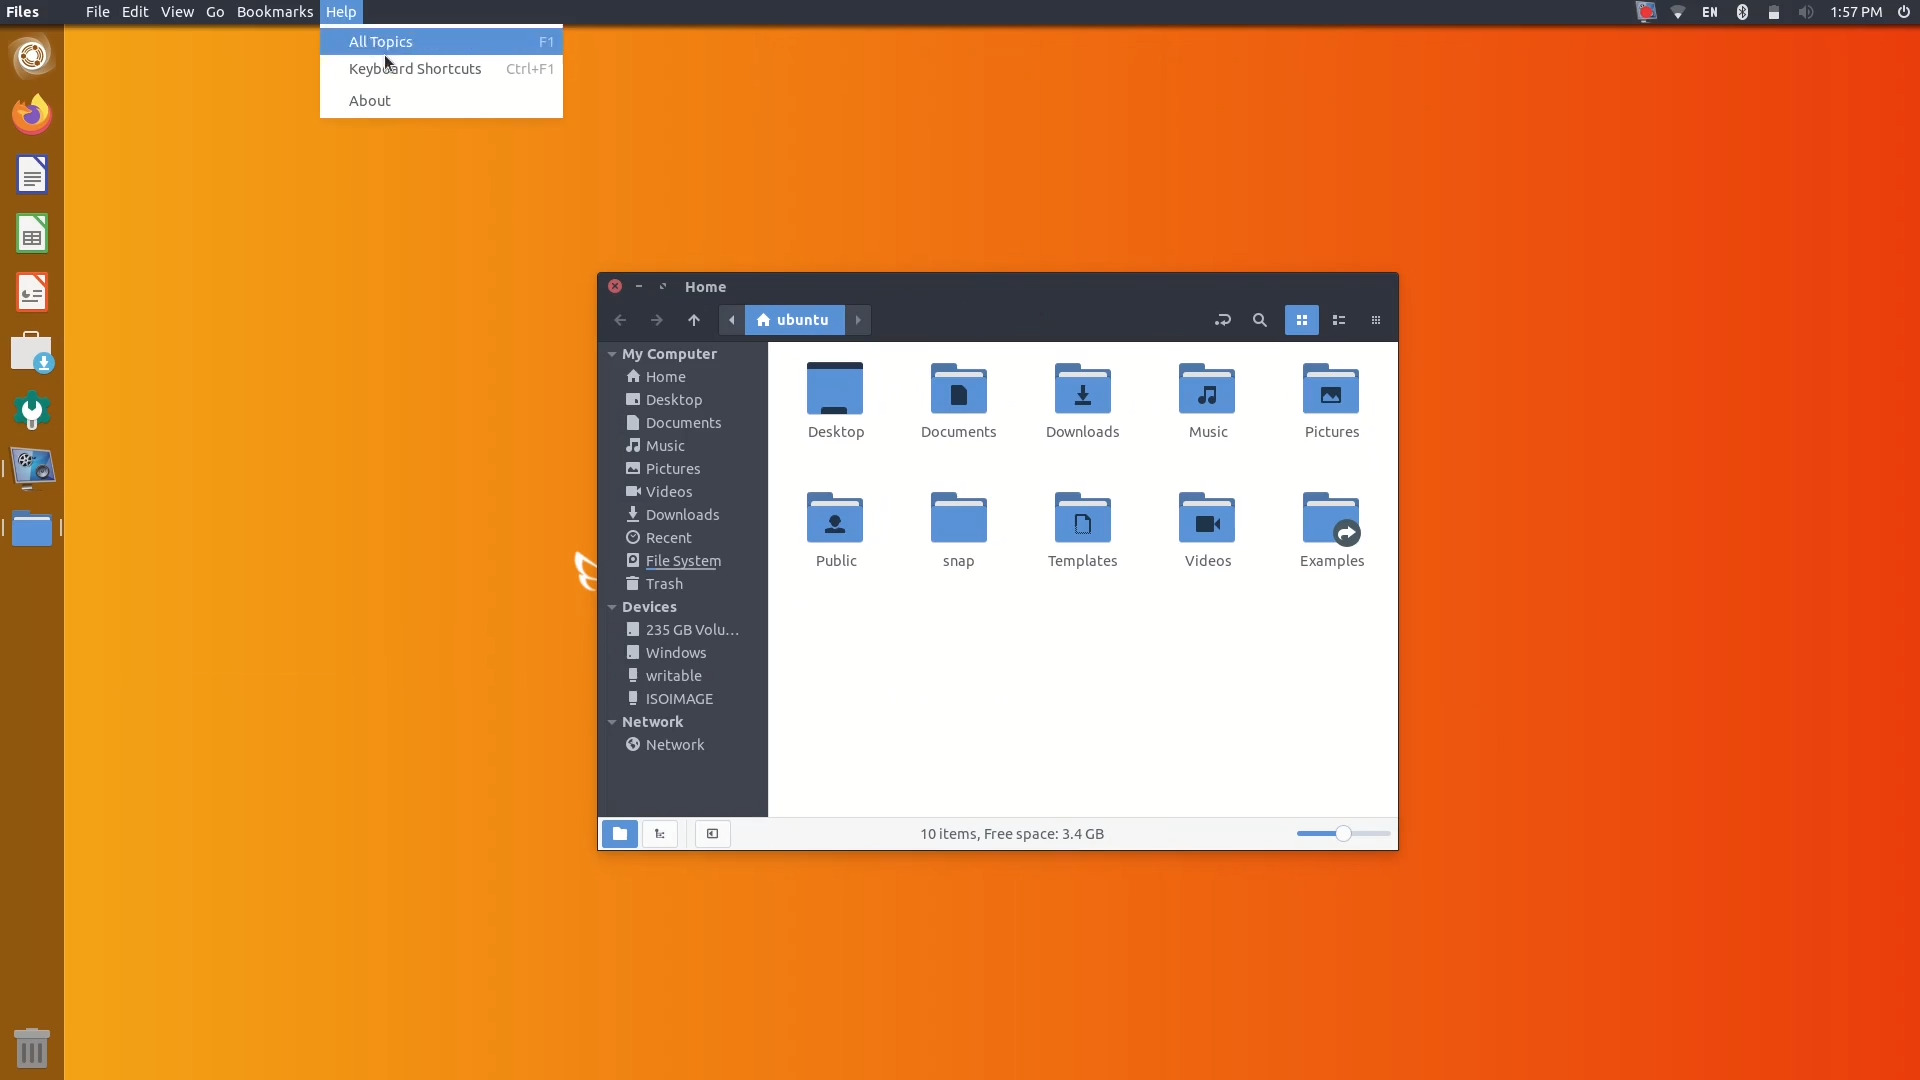1920x1080 pixels.
Task: Switch to list view mode
Action: pos(1339,320)
